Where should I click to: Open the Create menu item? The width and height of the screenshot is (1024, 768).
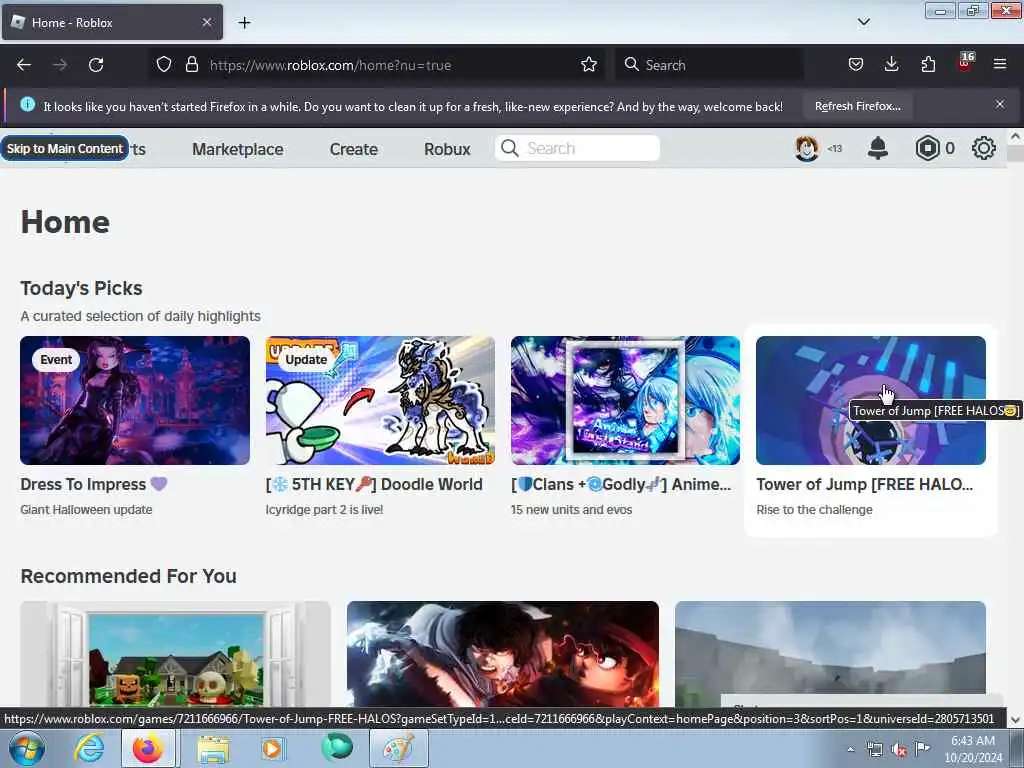(353, 150)
